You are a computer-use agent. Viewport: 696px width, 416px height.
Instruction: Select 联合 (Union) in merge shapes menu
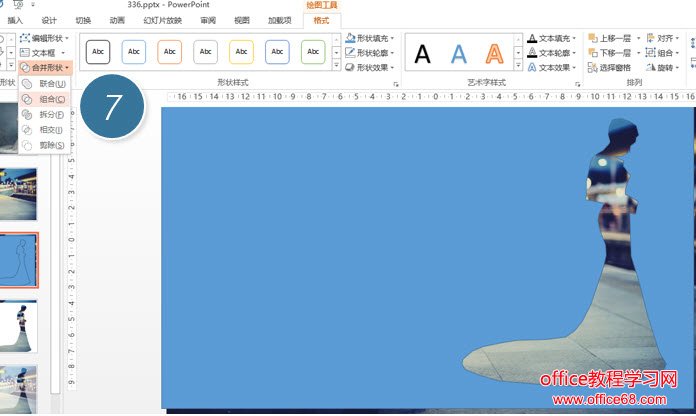[x=46, y=83]
